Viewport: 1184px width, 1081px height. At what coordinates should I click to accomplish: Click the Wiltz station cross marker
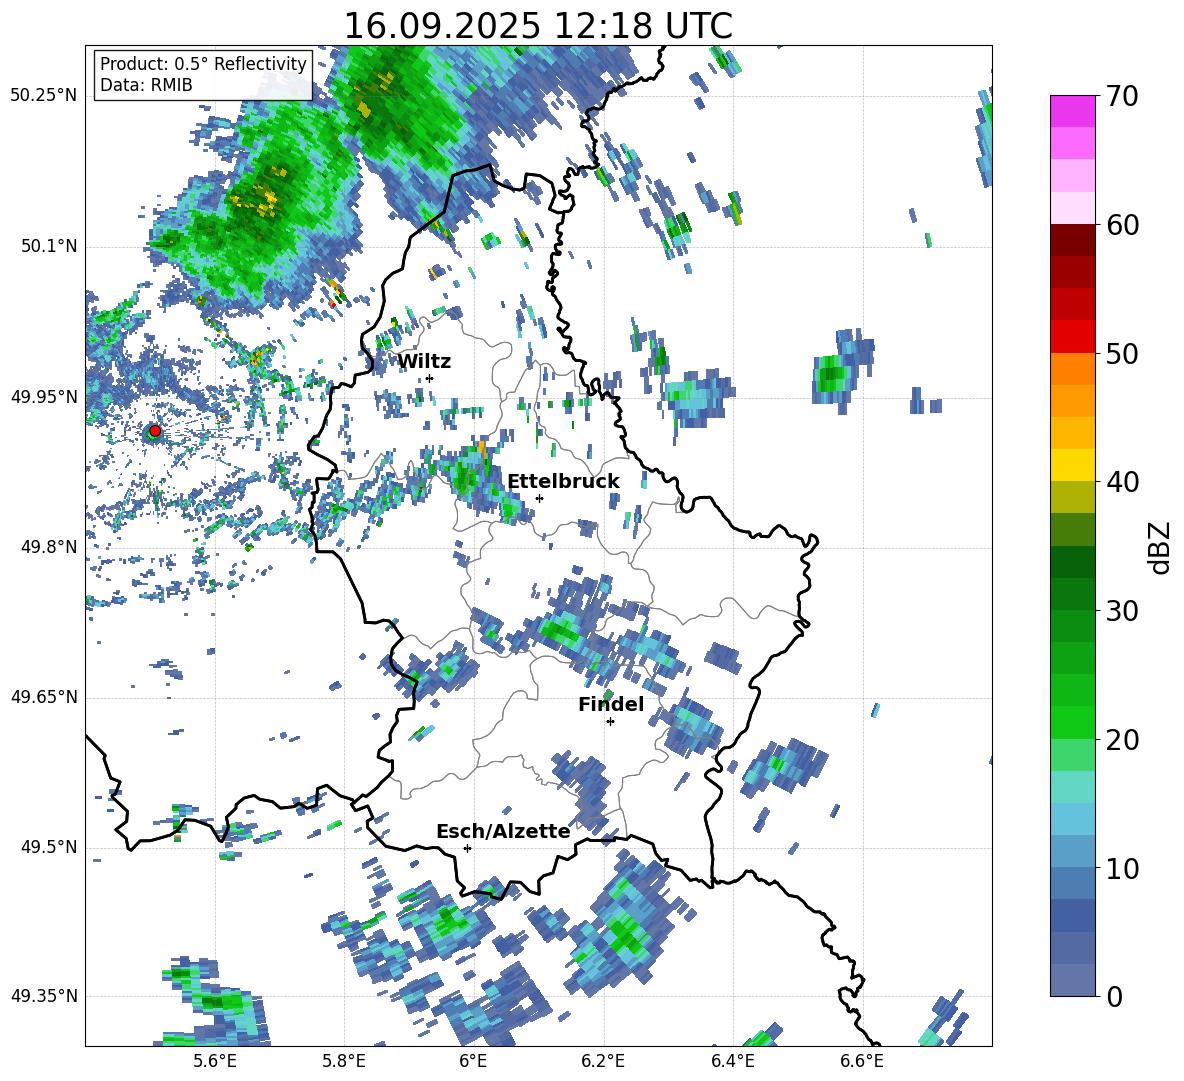pos(430,378)
